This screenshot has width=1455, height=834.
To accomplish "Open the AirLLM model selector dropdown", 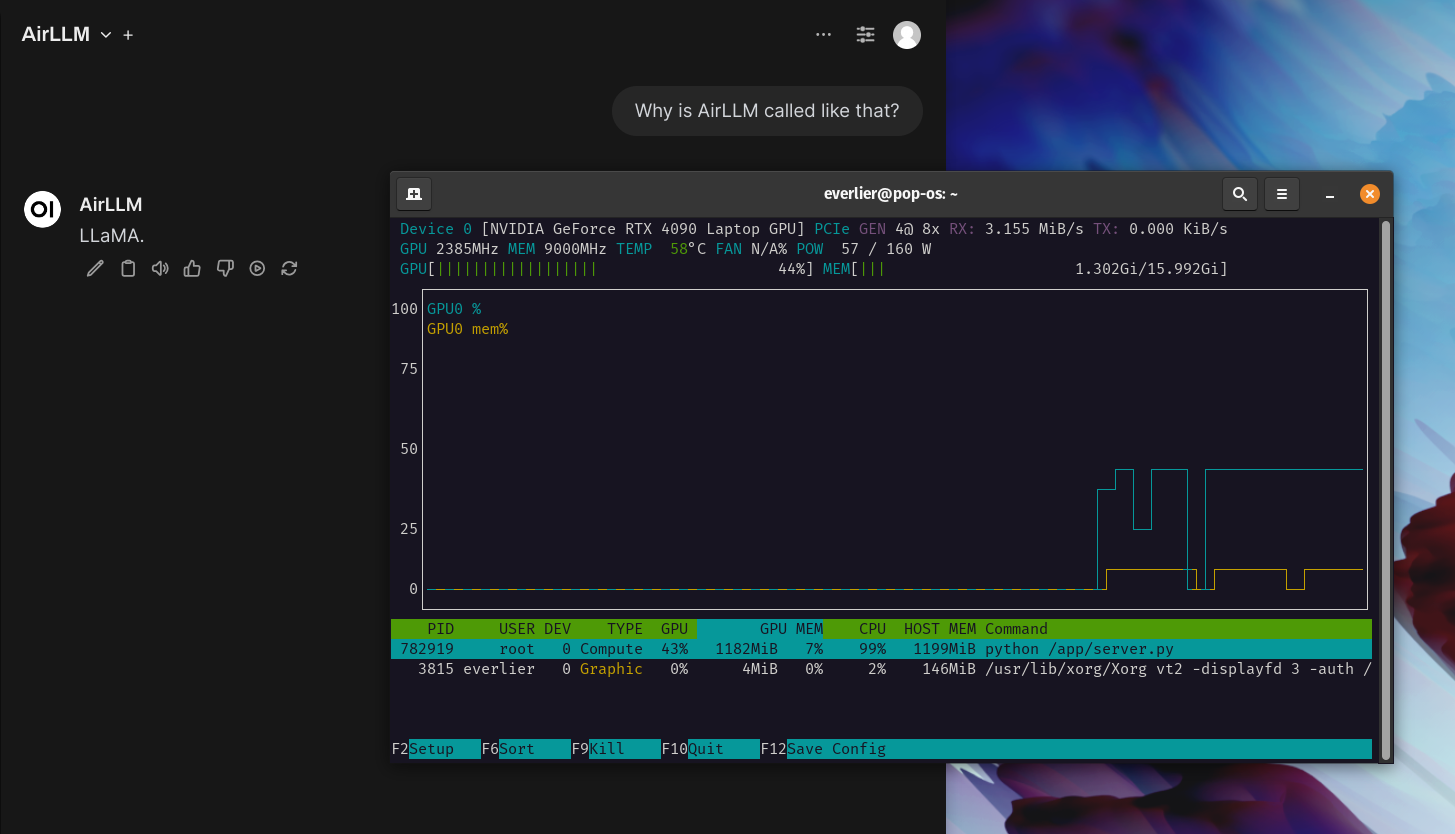I will click(x=66, y=34).
